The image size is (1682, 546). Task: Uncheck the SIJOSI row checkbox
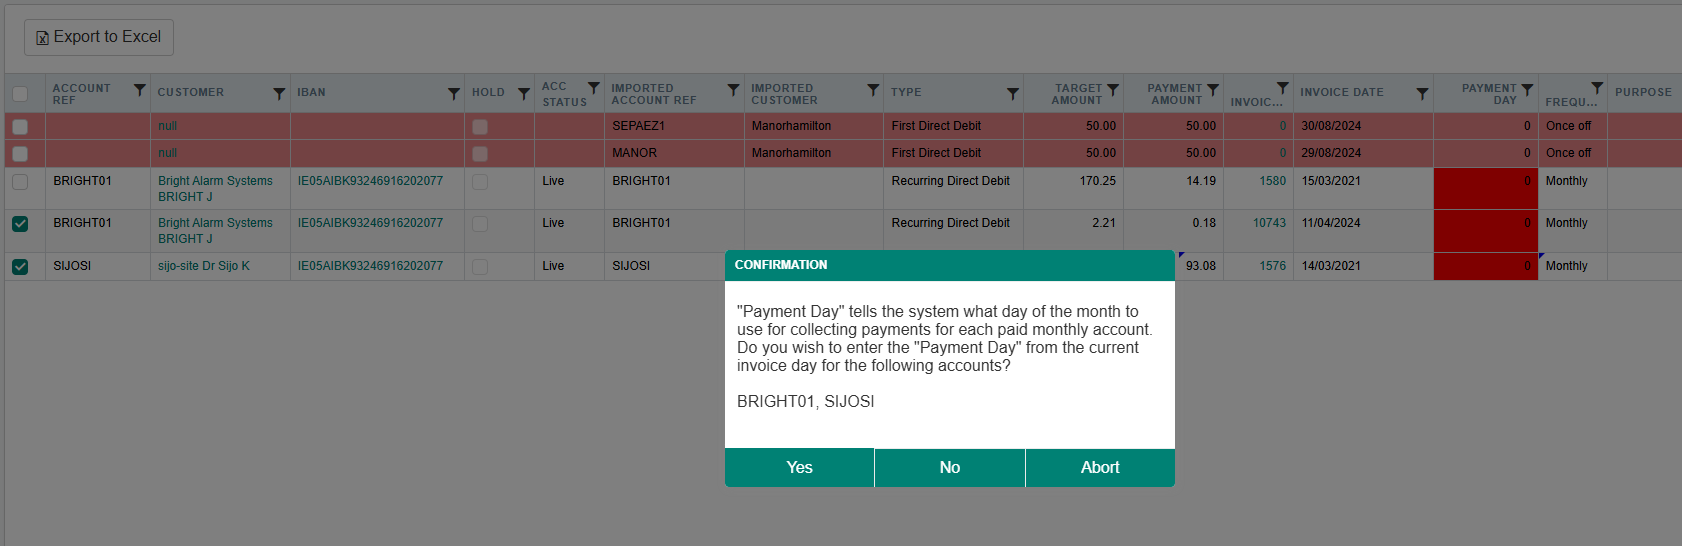(20, 267)
